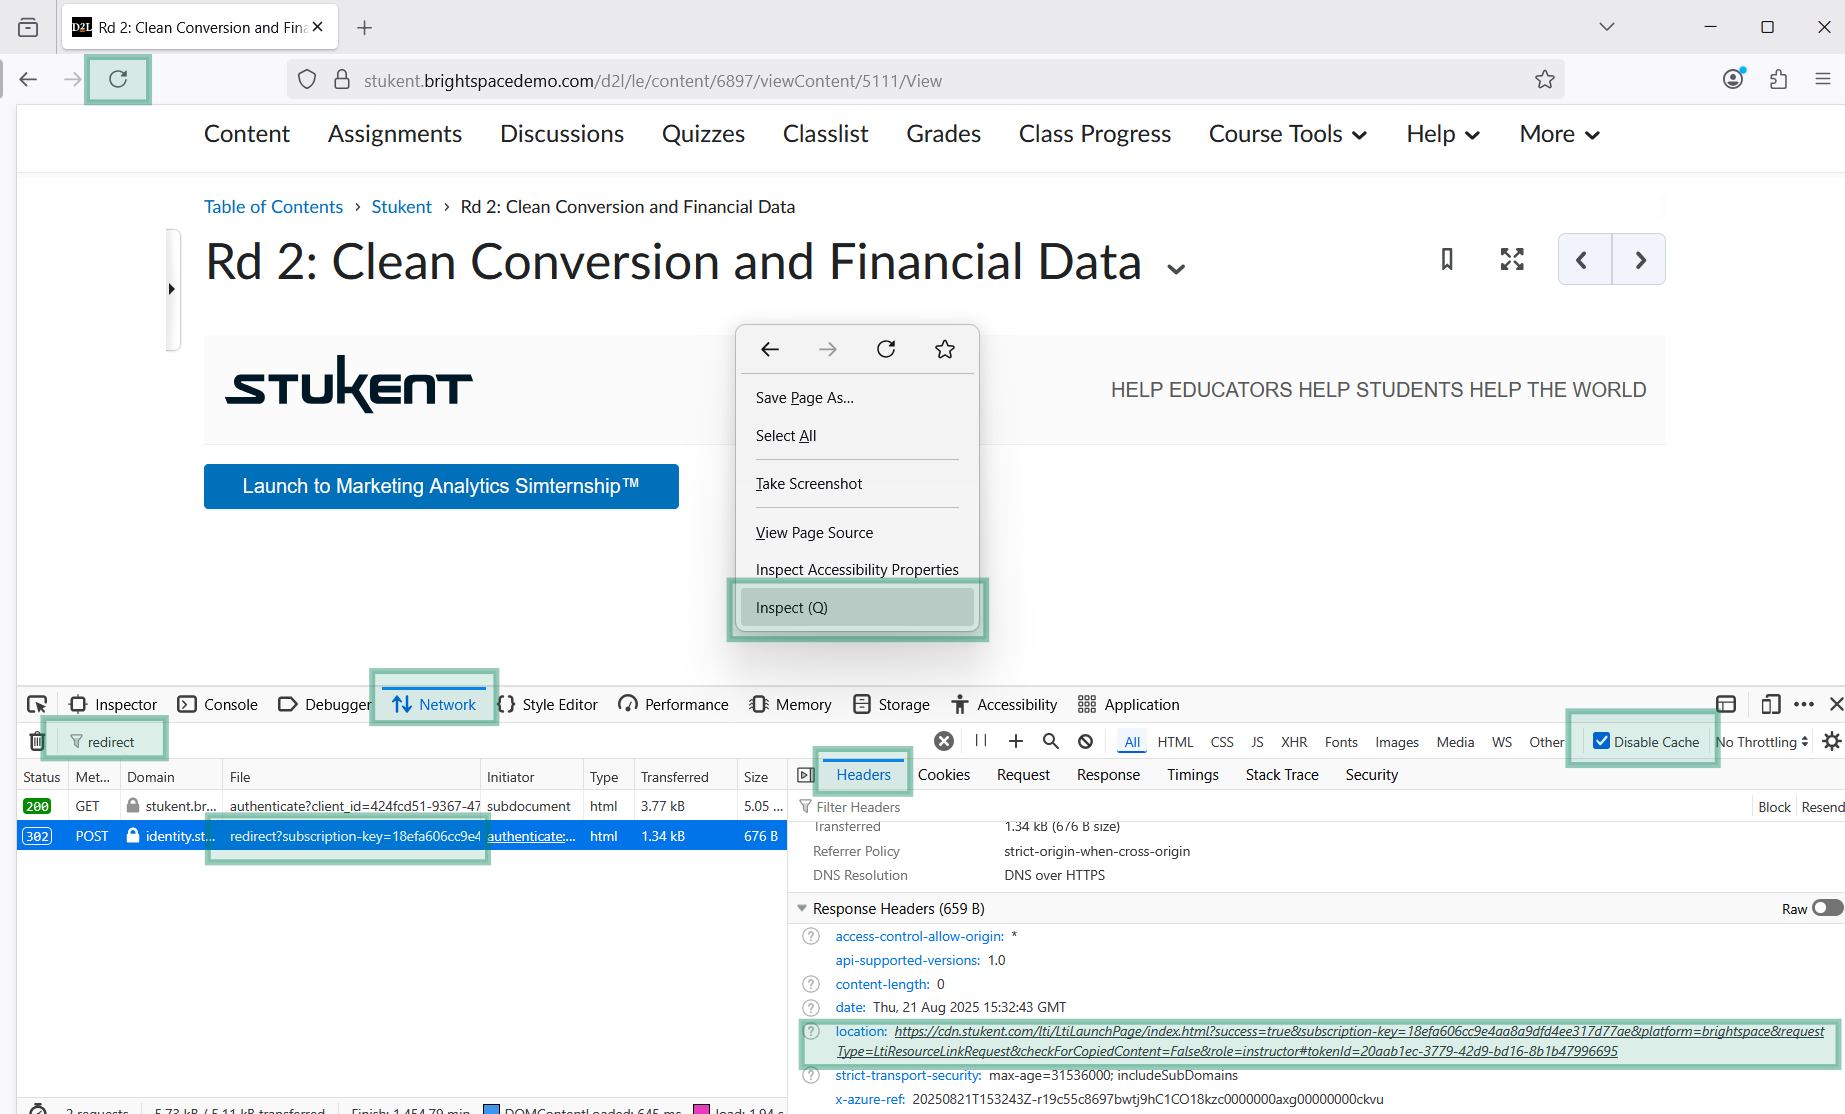Click the Block button in headers panel
This screenshot has height=1114, width=1845.
(1774, 807)
